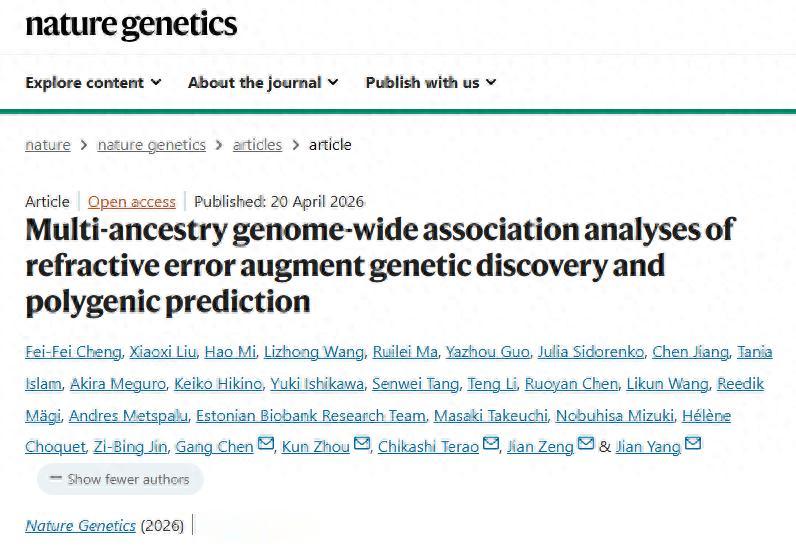
Task: Click envelope icon beside Jian Yang
Action: click(692, 444)
